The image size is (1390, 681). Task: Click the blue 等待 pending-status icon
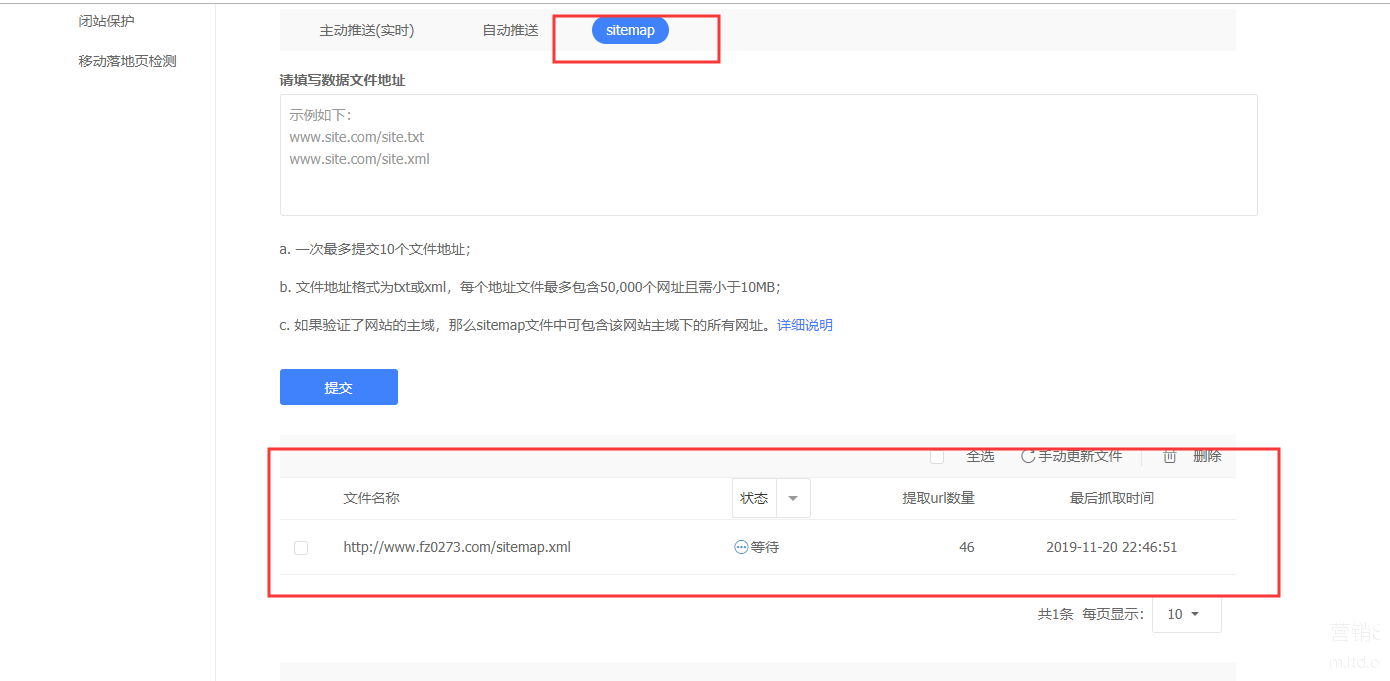pyautogui.click(x=740, y=547)
